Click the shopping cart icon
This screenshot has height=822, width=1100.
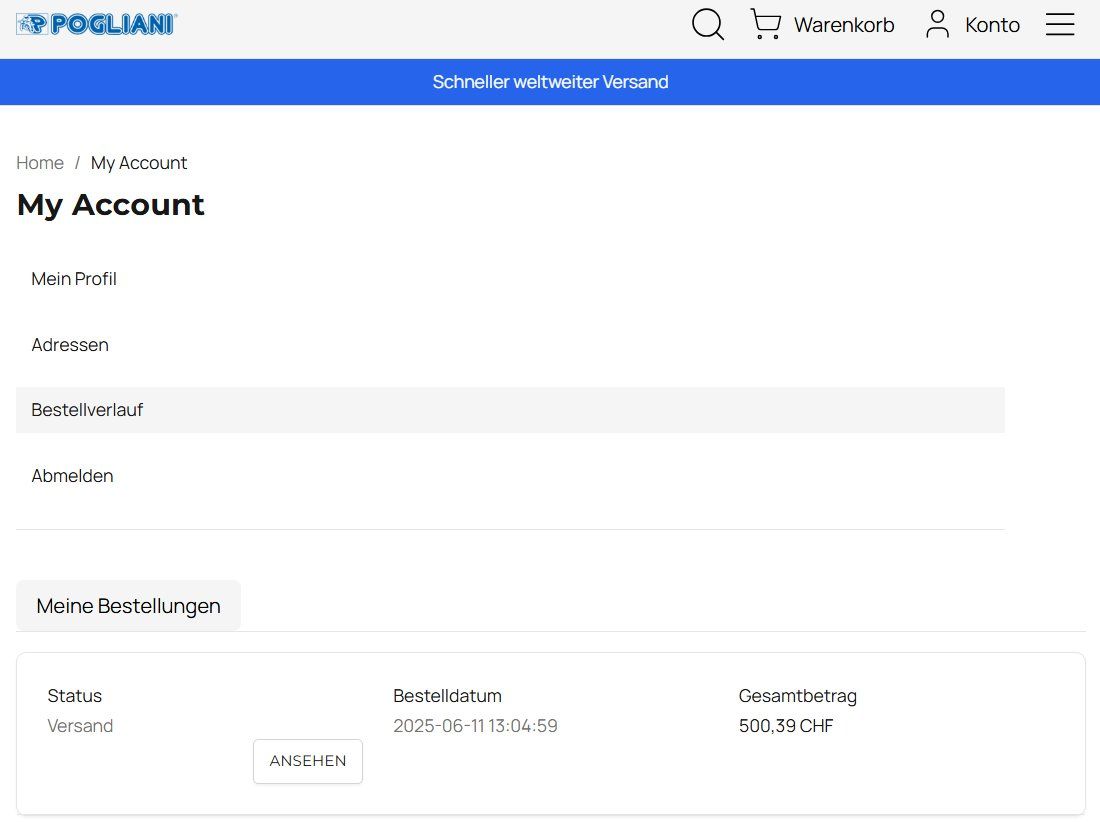click(x=765, y=25)
